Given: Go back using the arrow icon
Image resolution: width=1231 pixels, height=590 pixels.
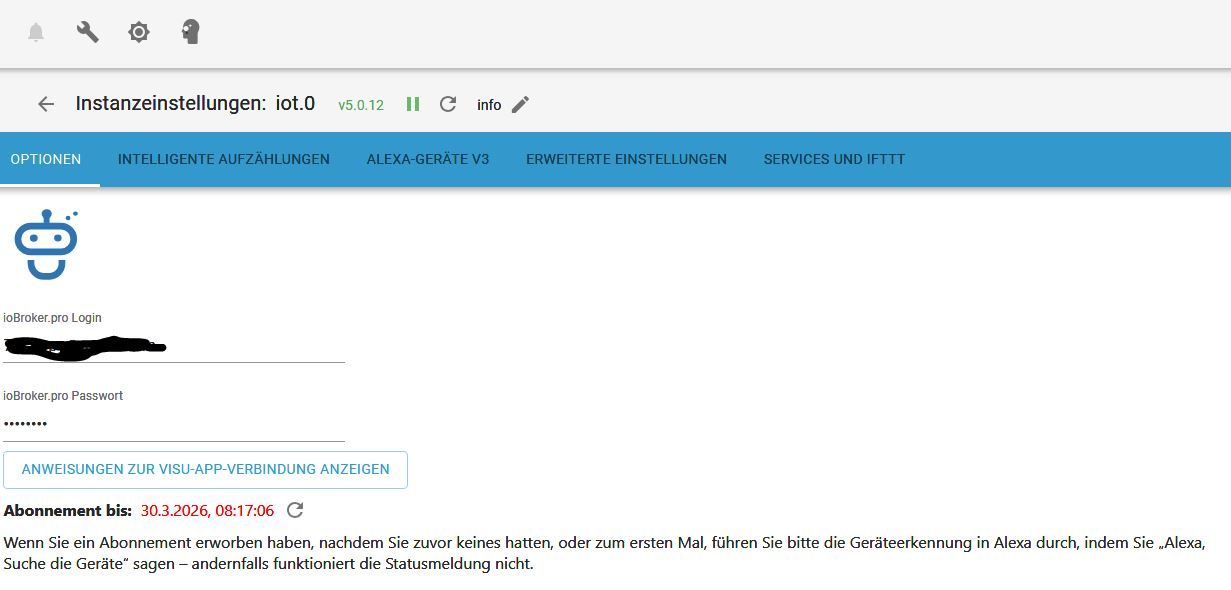Looking at the screenshot, I should click(x=45, y=104).
